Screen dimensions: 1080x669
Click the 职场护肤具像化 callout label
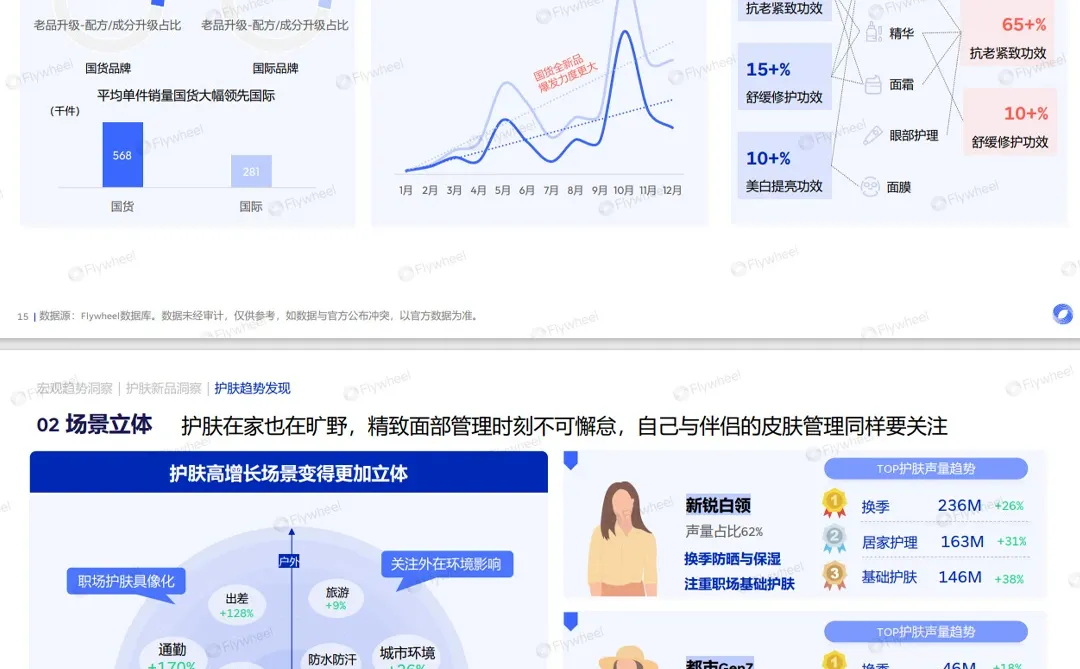tap(126, 581)
